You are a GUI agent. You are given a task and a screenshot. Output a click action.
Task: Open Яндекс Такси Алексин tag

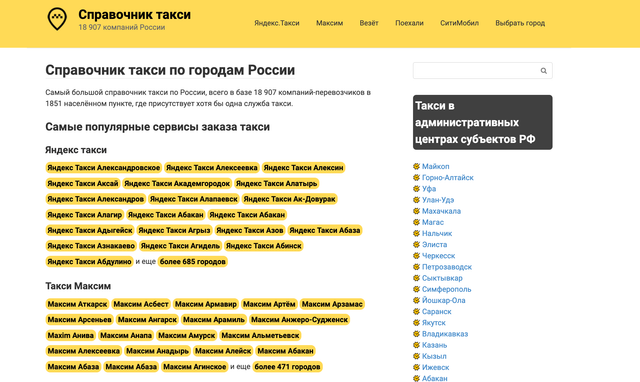coord(303,168)
